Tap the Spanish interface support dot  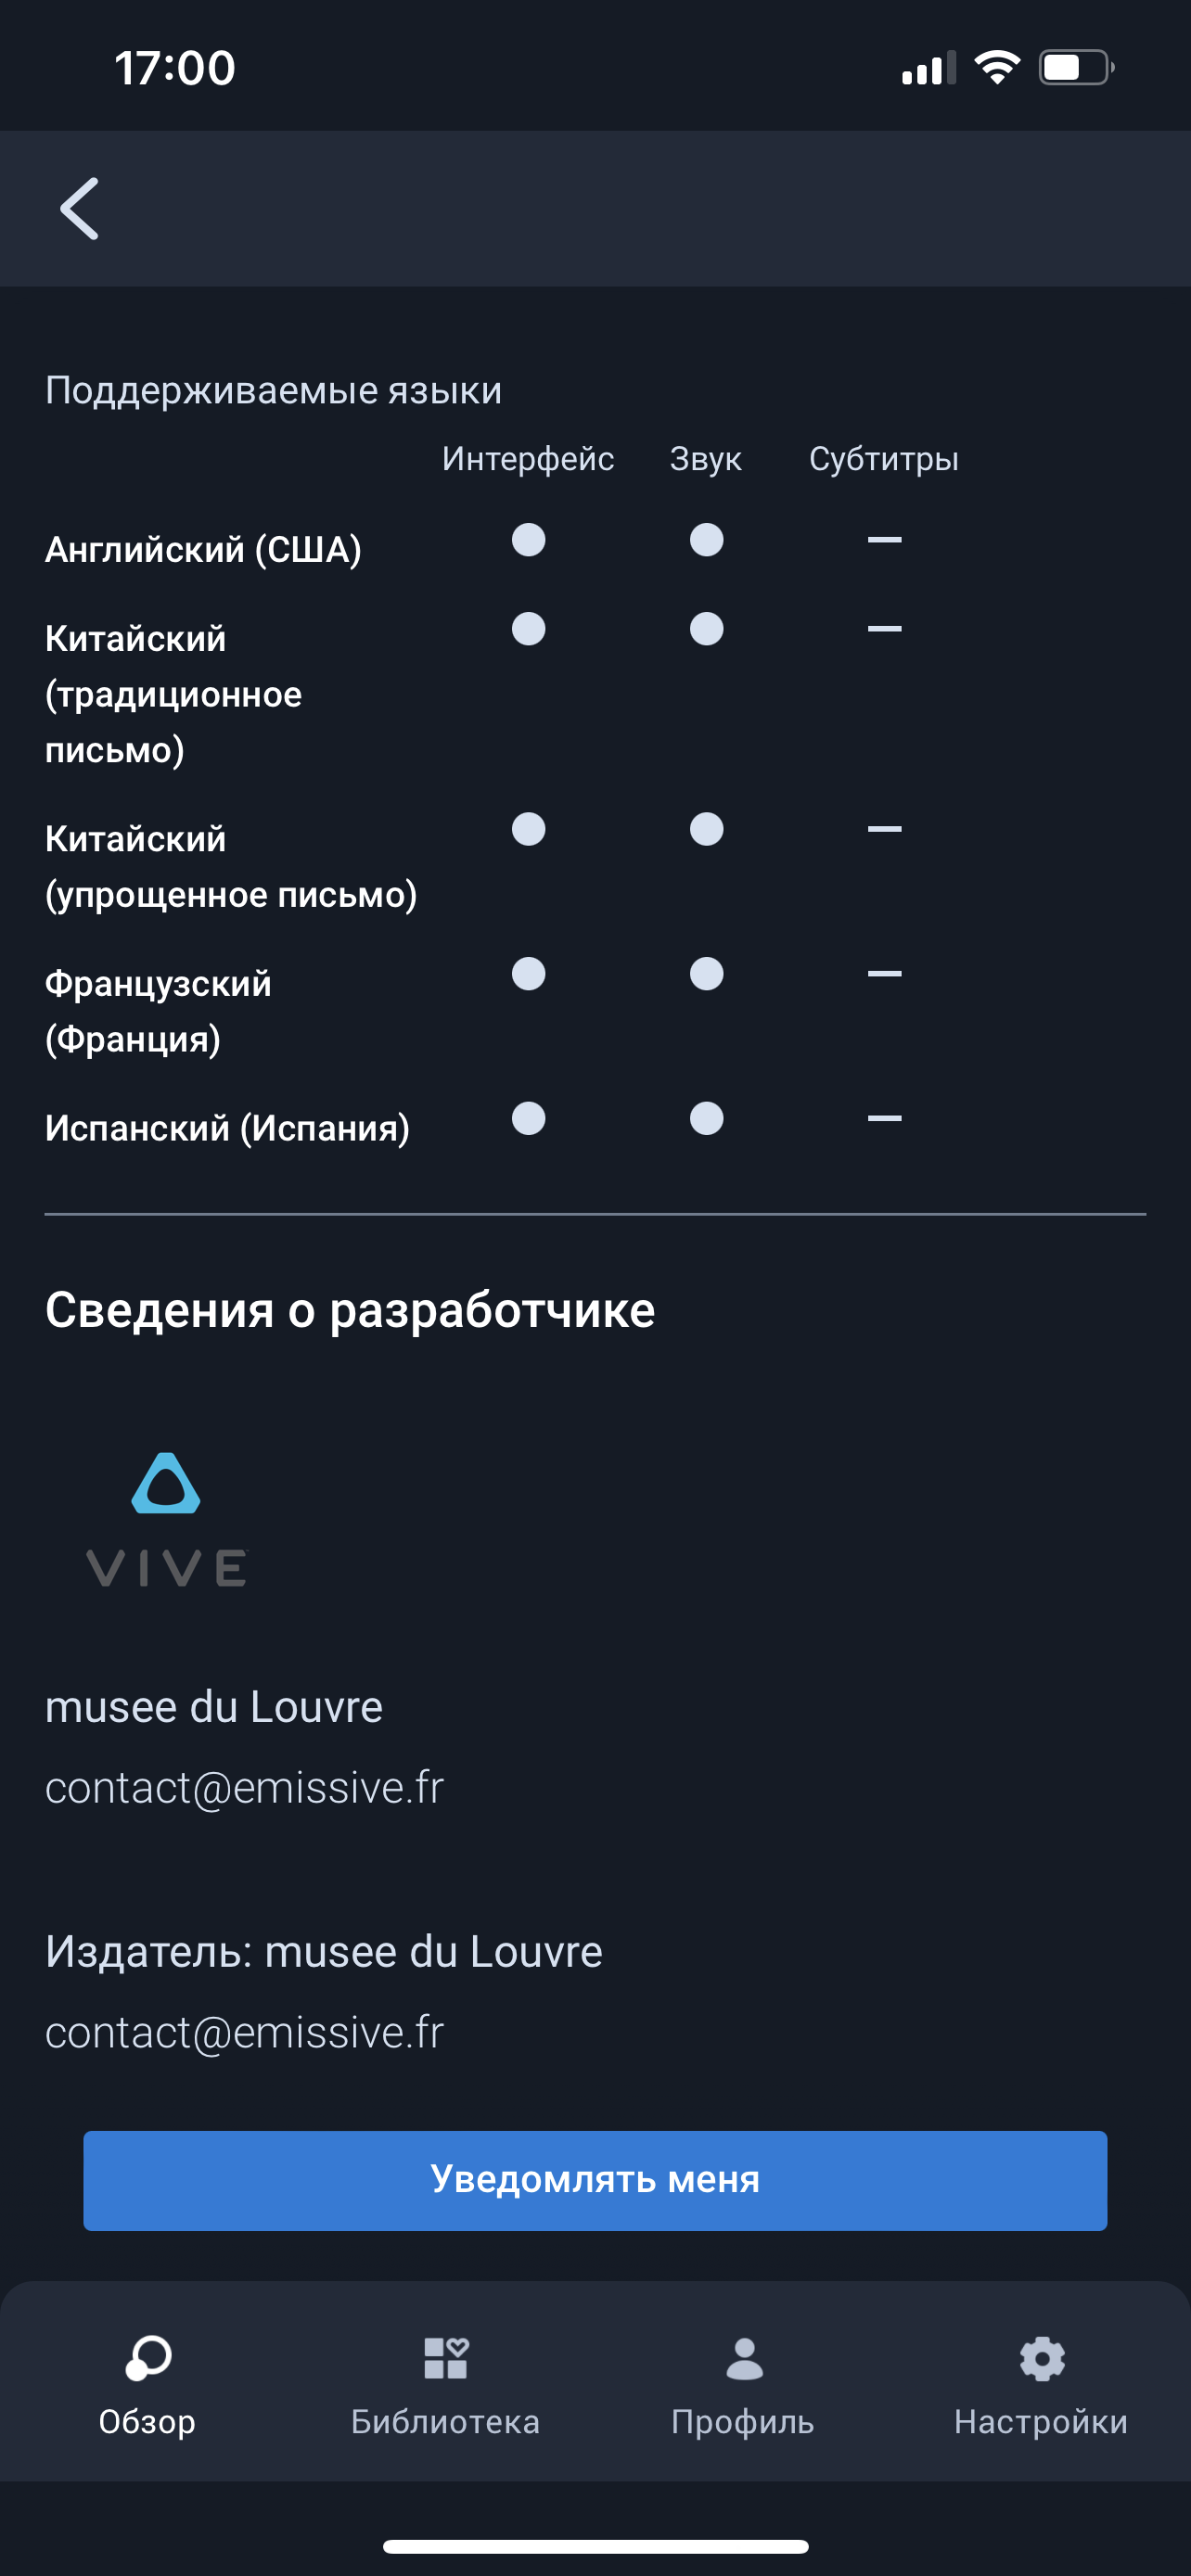pyautogui.click(x=528, y=1118)
